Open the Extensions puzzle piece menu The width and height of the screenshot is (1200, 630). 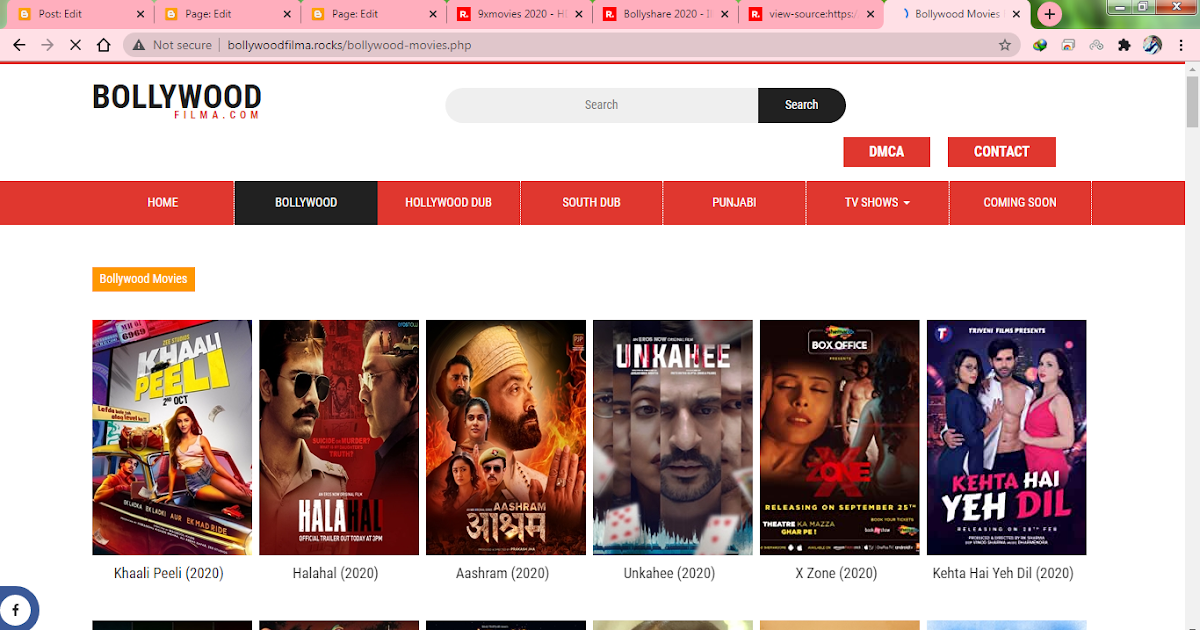click(x=1124, y=45)
